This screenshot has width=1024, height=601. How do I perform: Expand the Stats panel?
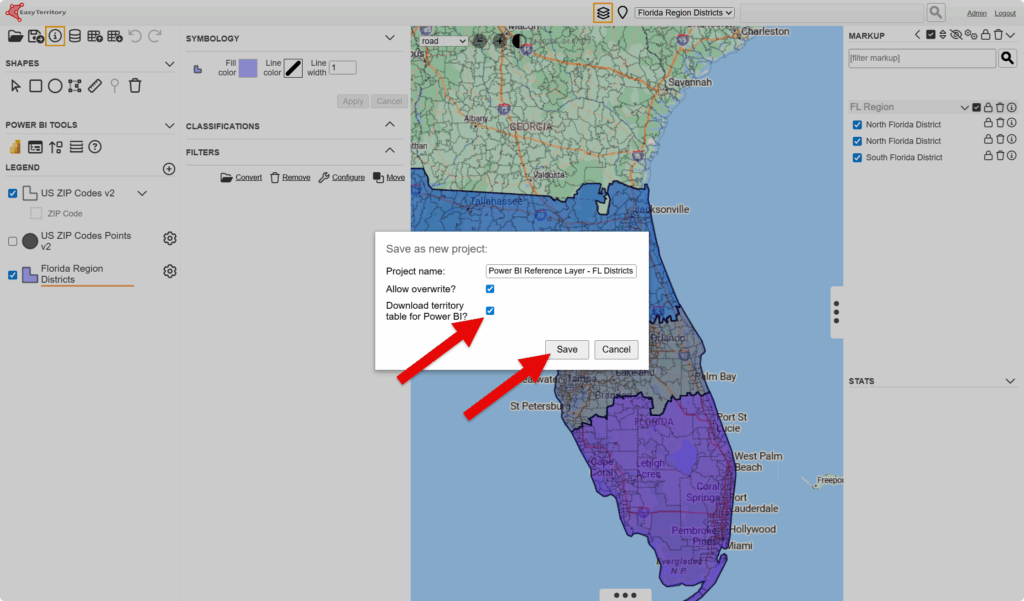click(x=1010, y=381)
